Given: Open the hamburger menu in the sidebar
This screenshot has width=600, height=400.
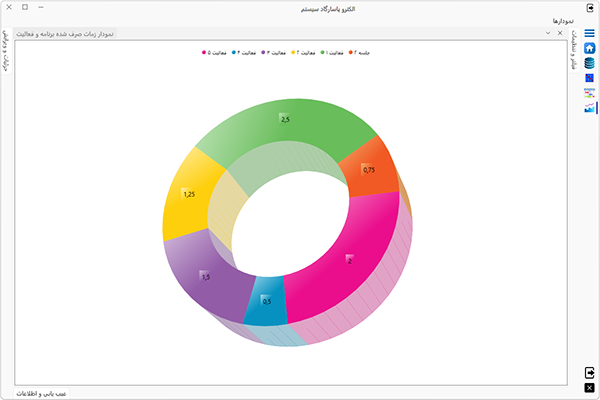Looking at the screenshot, I should [589, 33].
